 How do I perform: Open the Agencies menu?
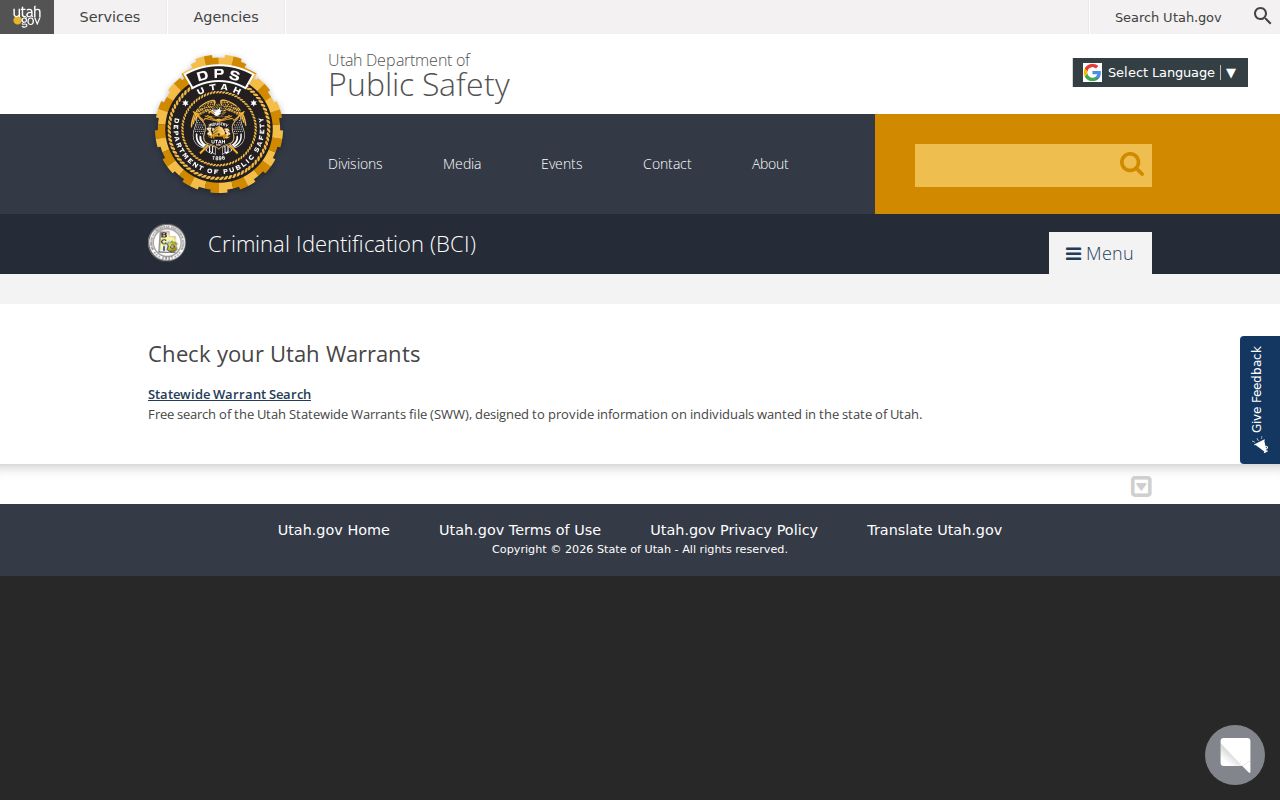226,17
